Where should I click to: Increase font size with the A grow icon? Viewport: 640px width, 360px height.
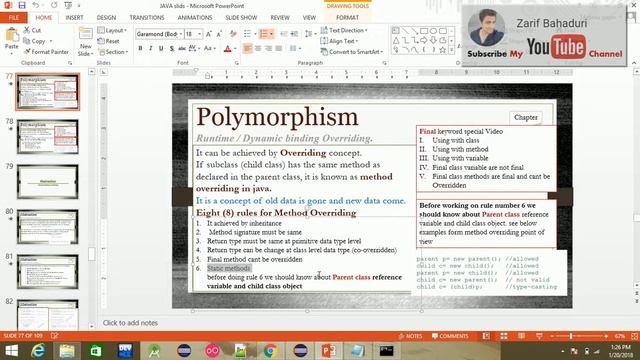point(209,34)
